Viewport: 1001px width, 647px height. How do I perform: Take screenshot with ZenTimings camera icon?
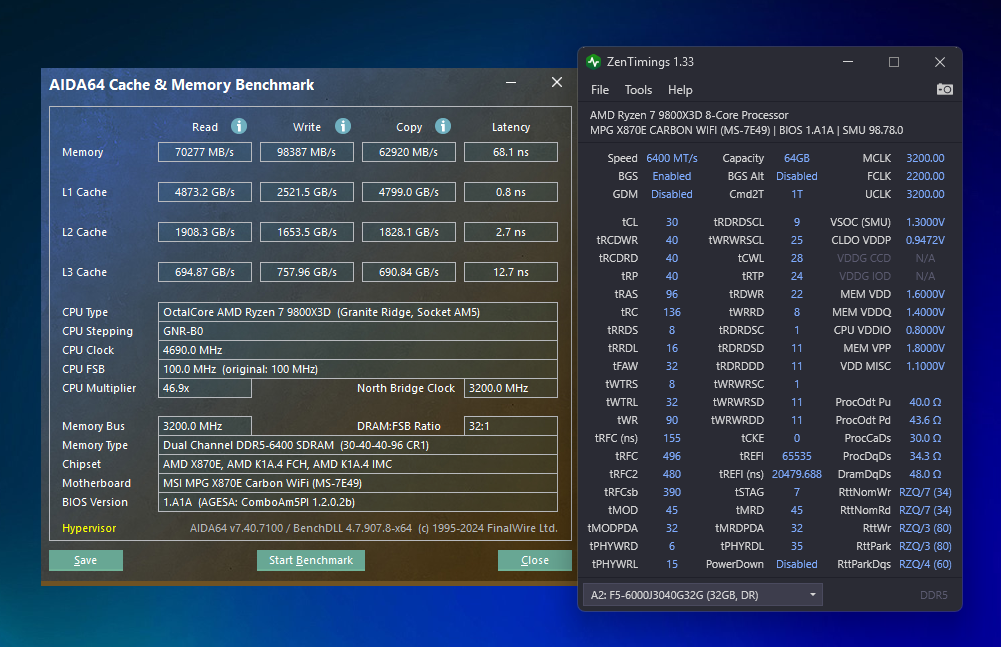(x=944, y=89)
